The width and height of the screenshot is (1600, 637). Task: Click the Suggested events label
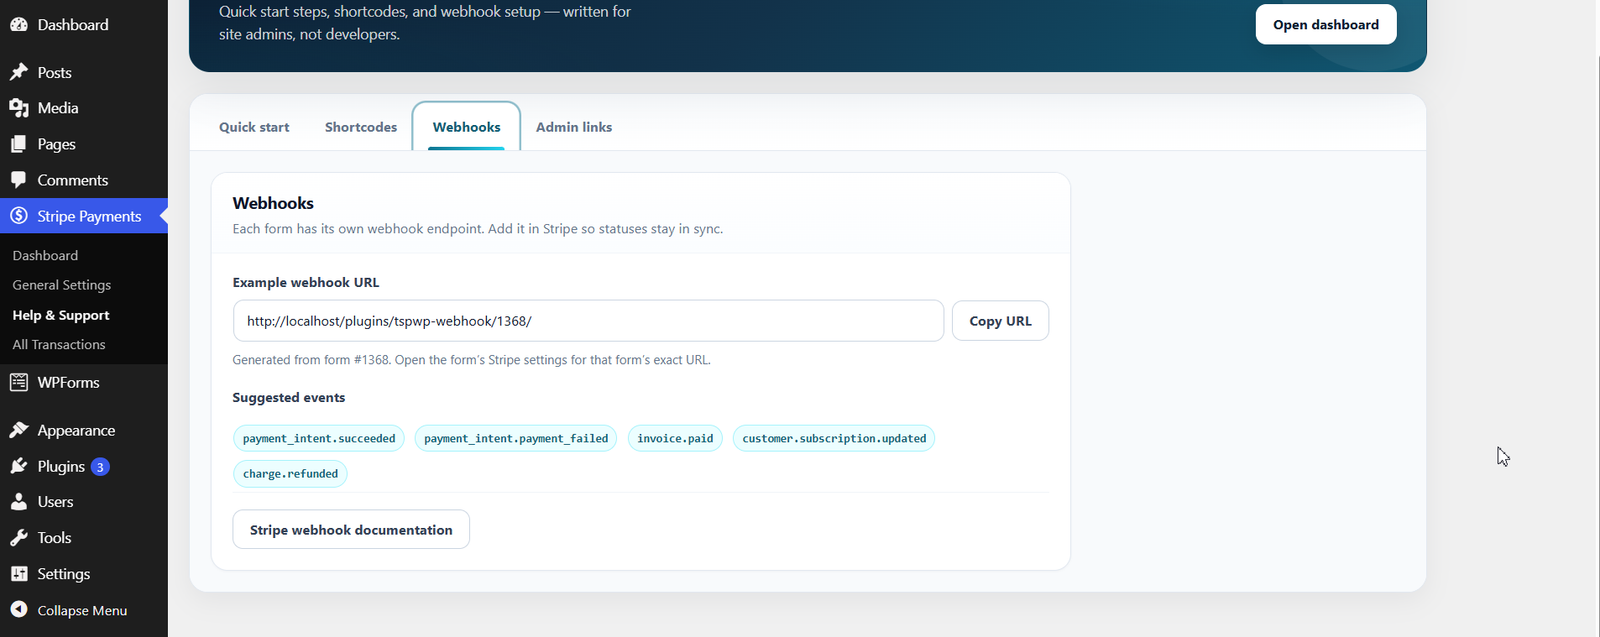click(289, 397)
